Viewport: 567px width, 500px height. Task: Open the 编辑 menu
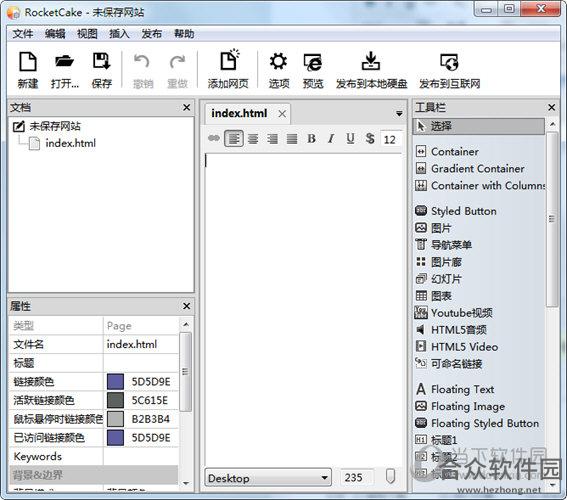tap(55, 34)
